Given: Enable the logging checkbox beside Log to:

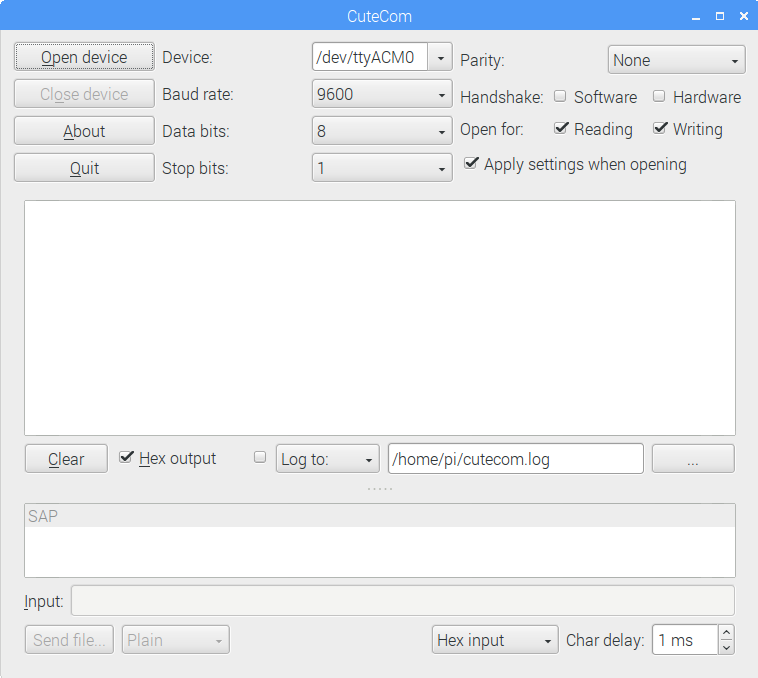Looking at the screenshot, I should click(260, 457).
